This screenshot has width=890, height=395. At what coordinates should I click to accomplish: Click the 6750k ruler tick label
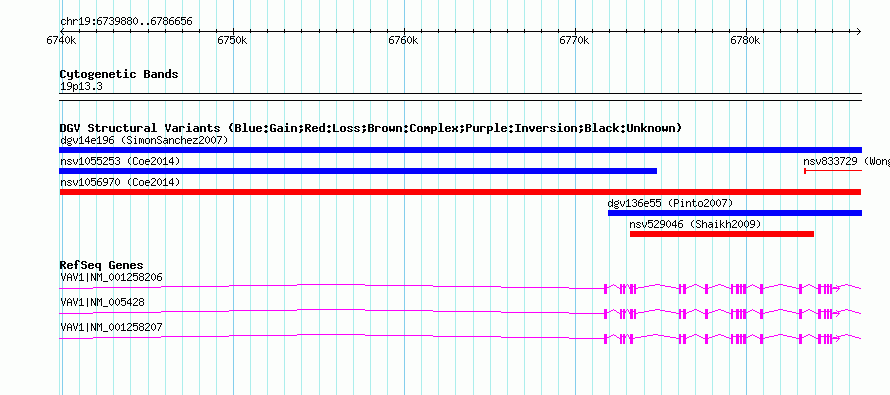click(x=232, y=41)
